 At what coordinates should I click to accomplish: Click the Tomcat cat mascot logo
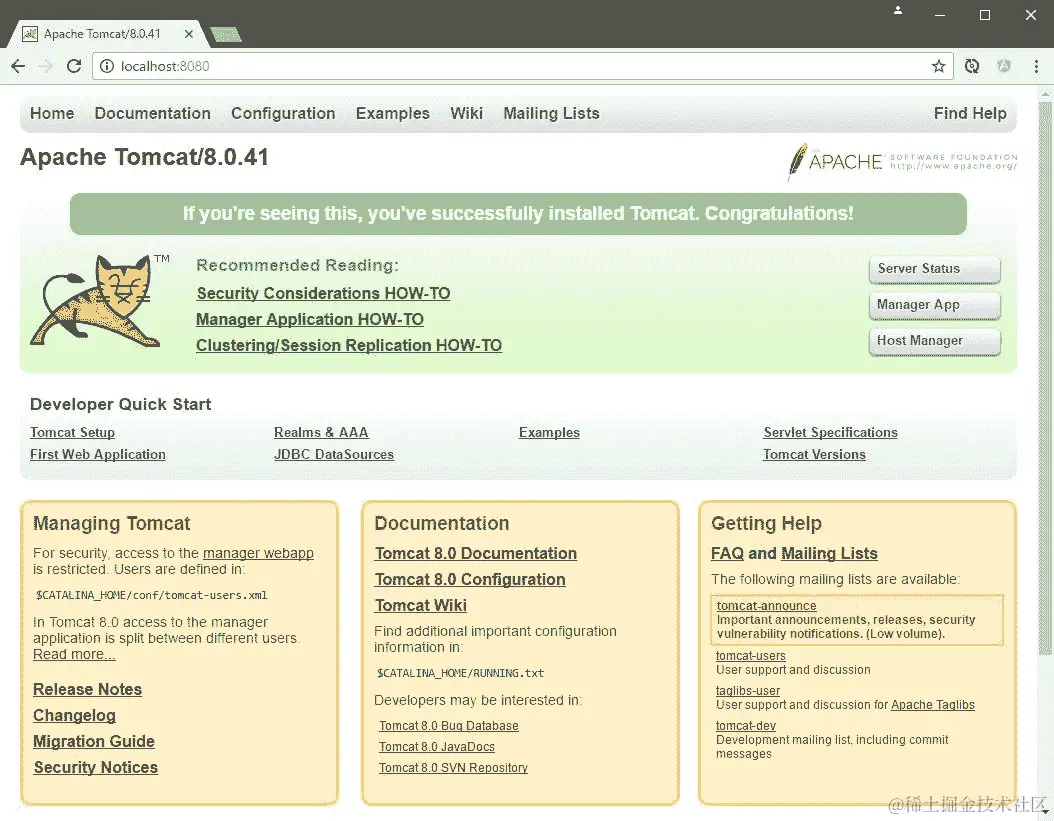[99, 300]
